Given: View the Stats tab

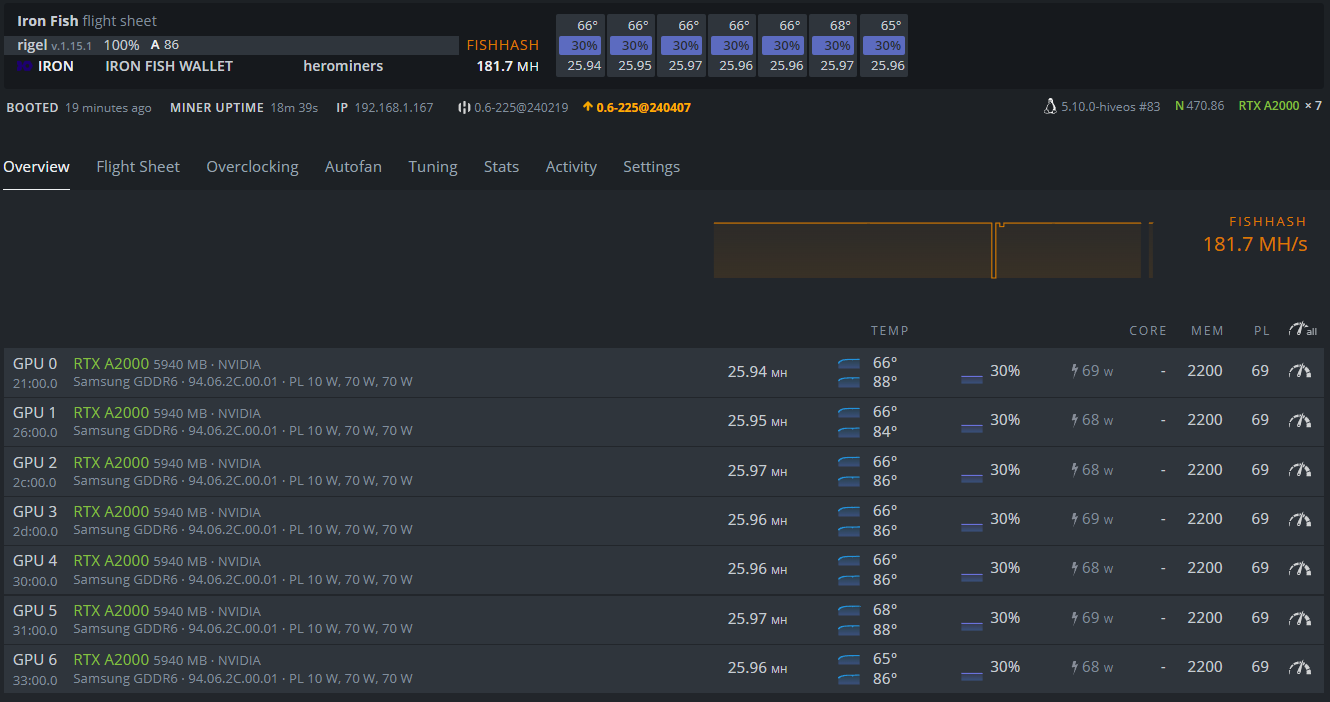Looking at the screenshot, I should pos(501,167).
